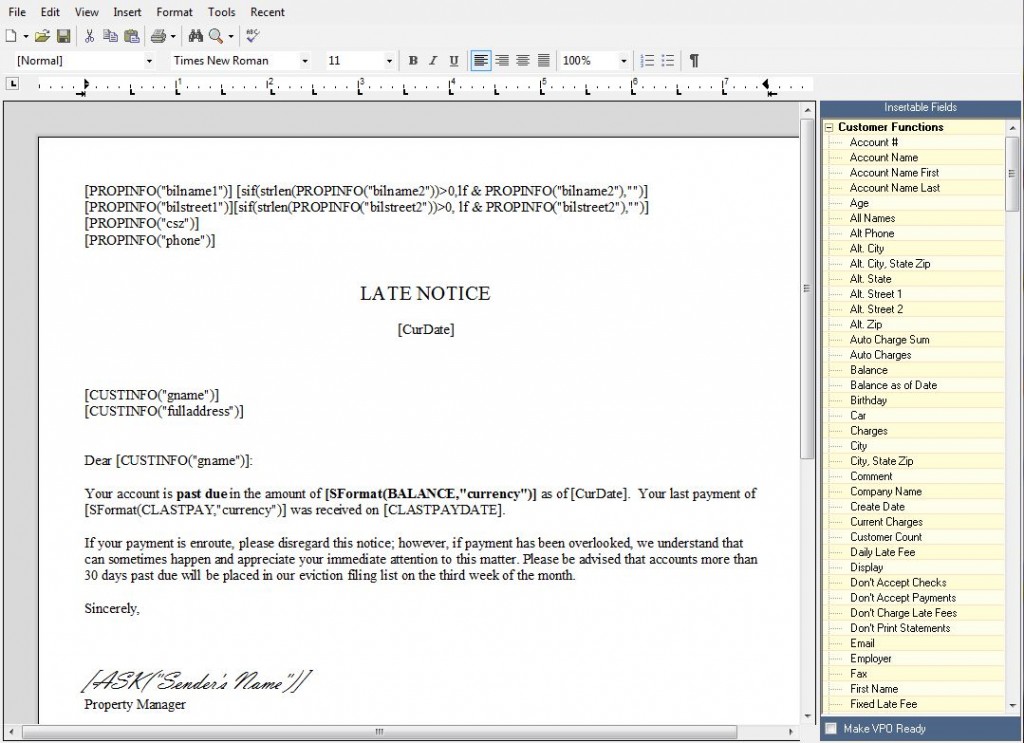Screen dimensions: 1024x743
Task: Click the fields list scroll-up arrow
Action: pos(1012,127)
